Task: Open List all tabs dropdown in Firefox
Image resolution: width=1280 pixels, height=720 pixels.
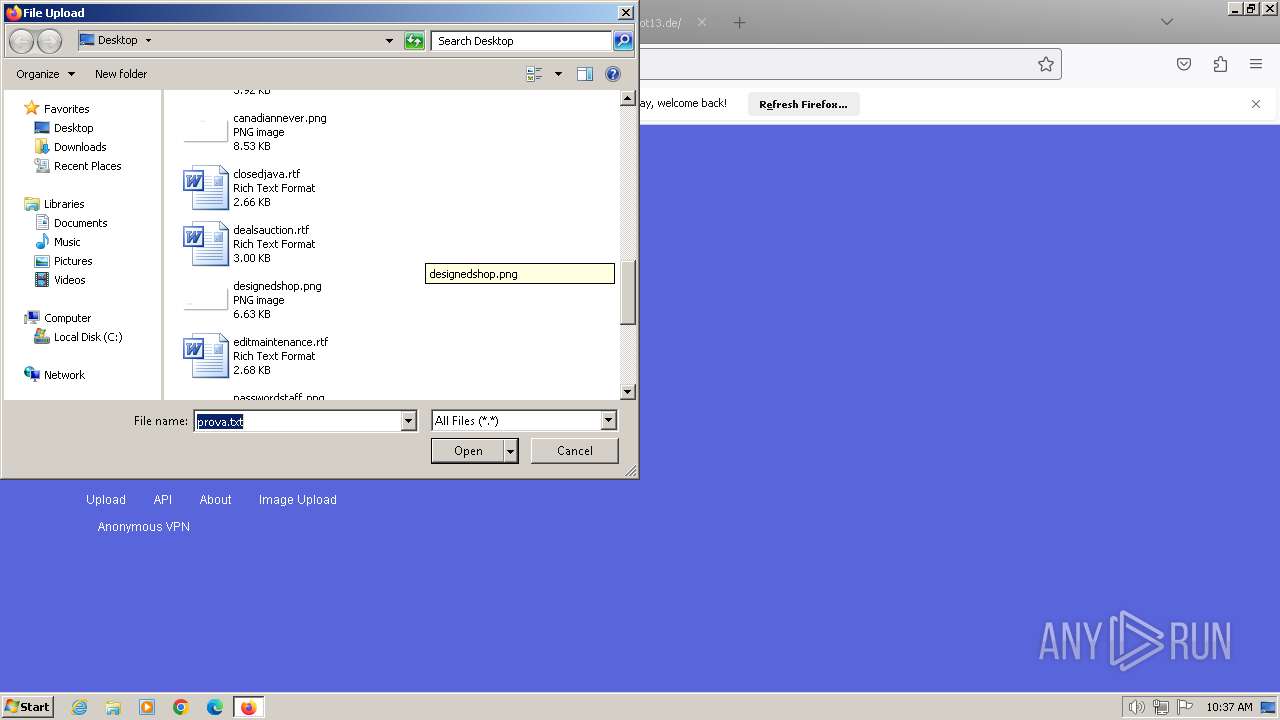Action: click(x=1167, y=22)
